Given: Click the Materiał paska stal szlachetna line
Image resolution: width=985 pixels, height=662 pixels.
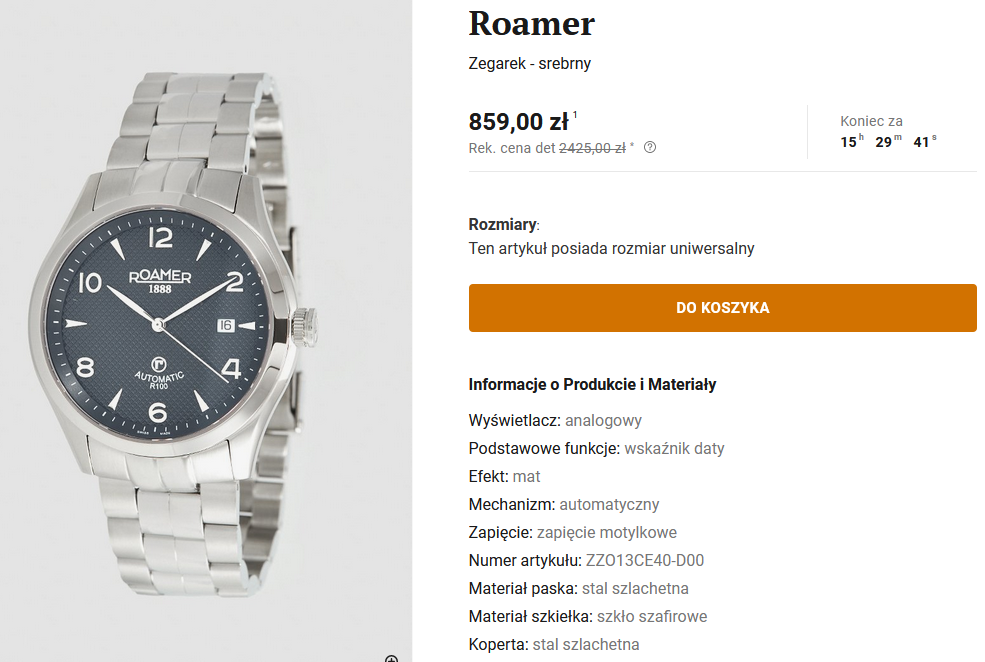Looking at the screenshot, I should point(578,588).
